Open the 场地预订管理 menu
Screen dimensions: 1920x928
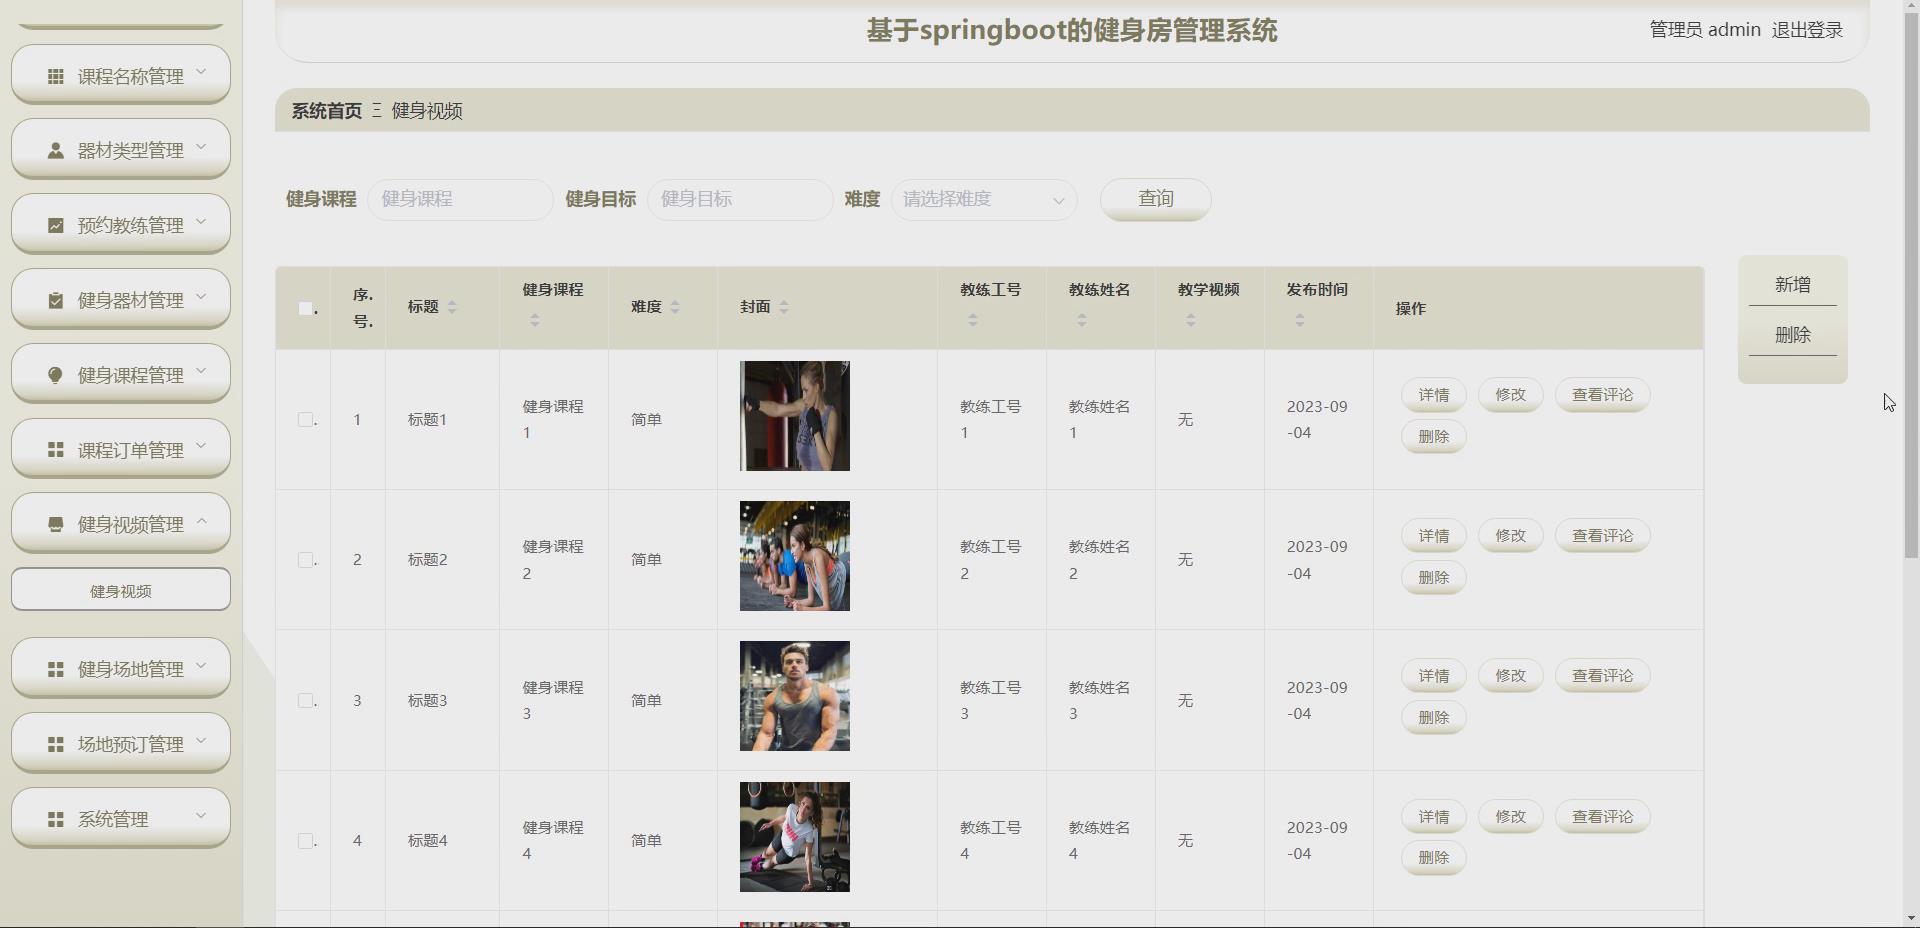pos(121,743)
